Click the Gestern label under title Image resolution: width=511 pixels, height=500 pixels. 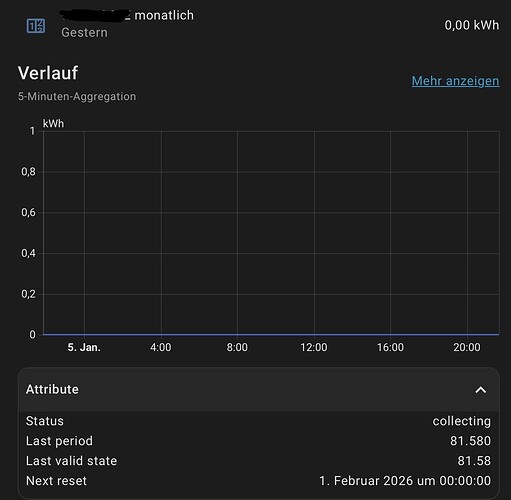[84, 33]
